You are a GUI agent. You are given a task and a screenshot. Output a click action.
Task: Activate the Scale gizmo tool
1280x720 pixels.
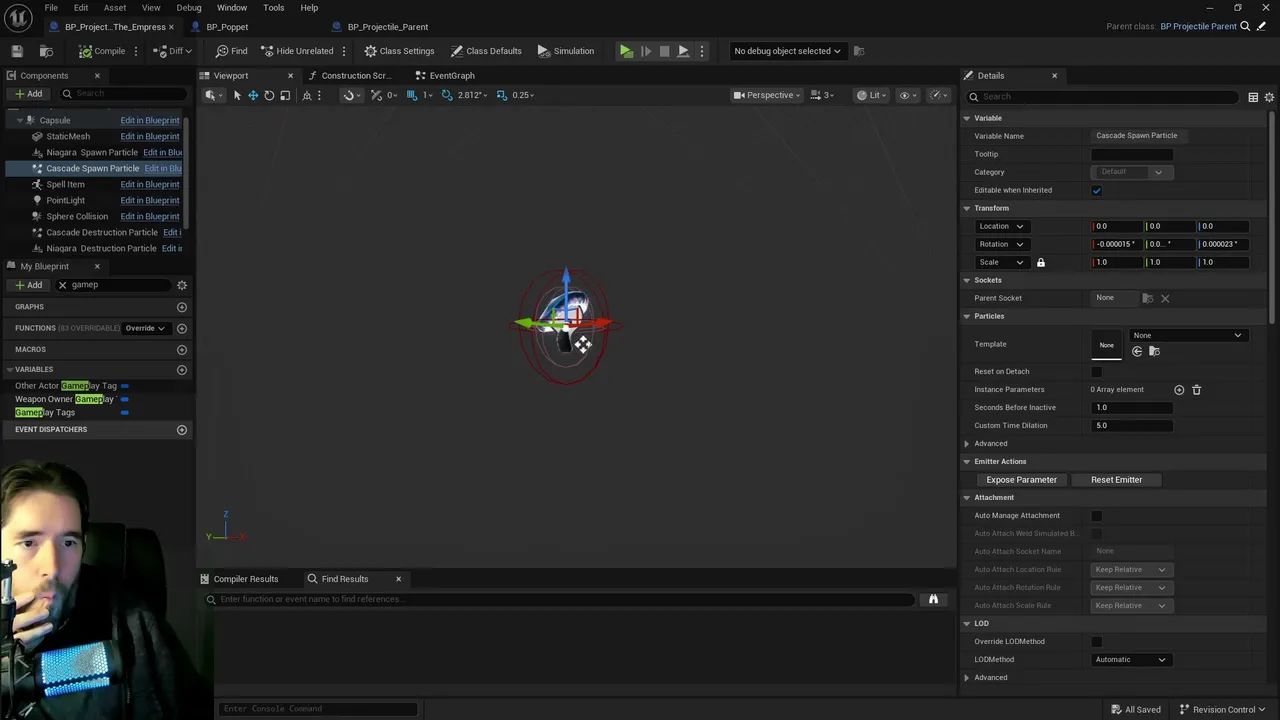285,95
